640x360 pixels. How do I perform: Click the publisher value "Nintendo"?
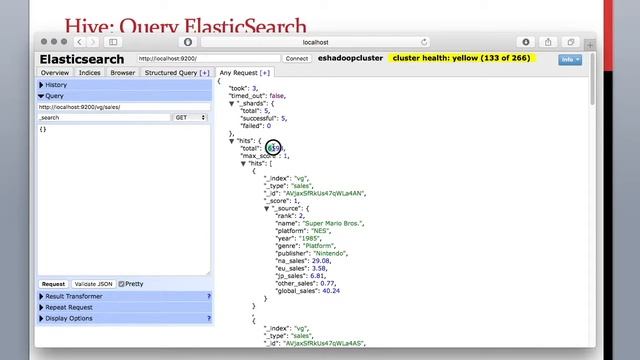tap(330, 253)
